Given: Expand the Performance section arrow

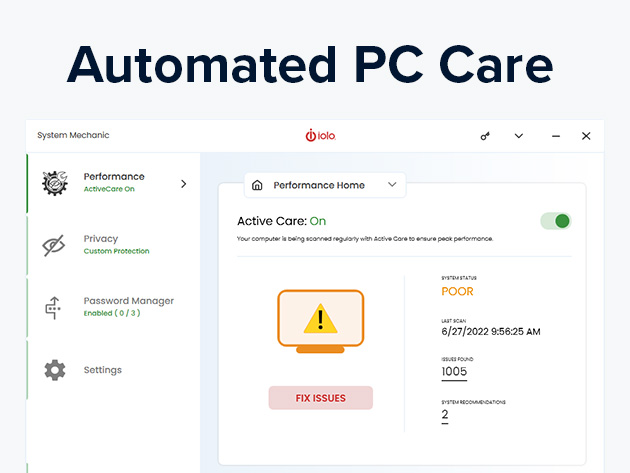Looking at the screenshot, I should coord(184,184).
